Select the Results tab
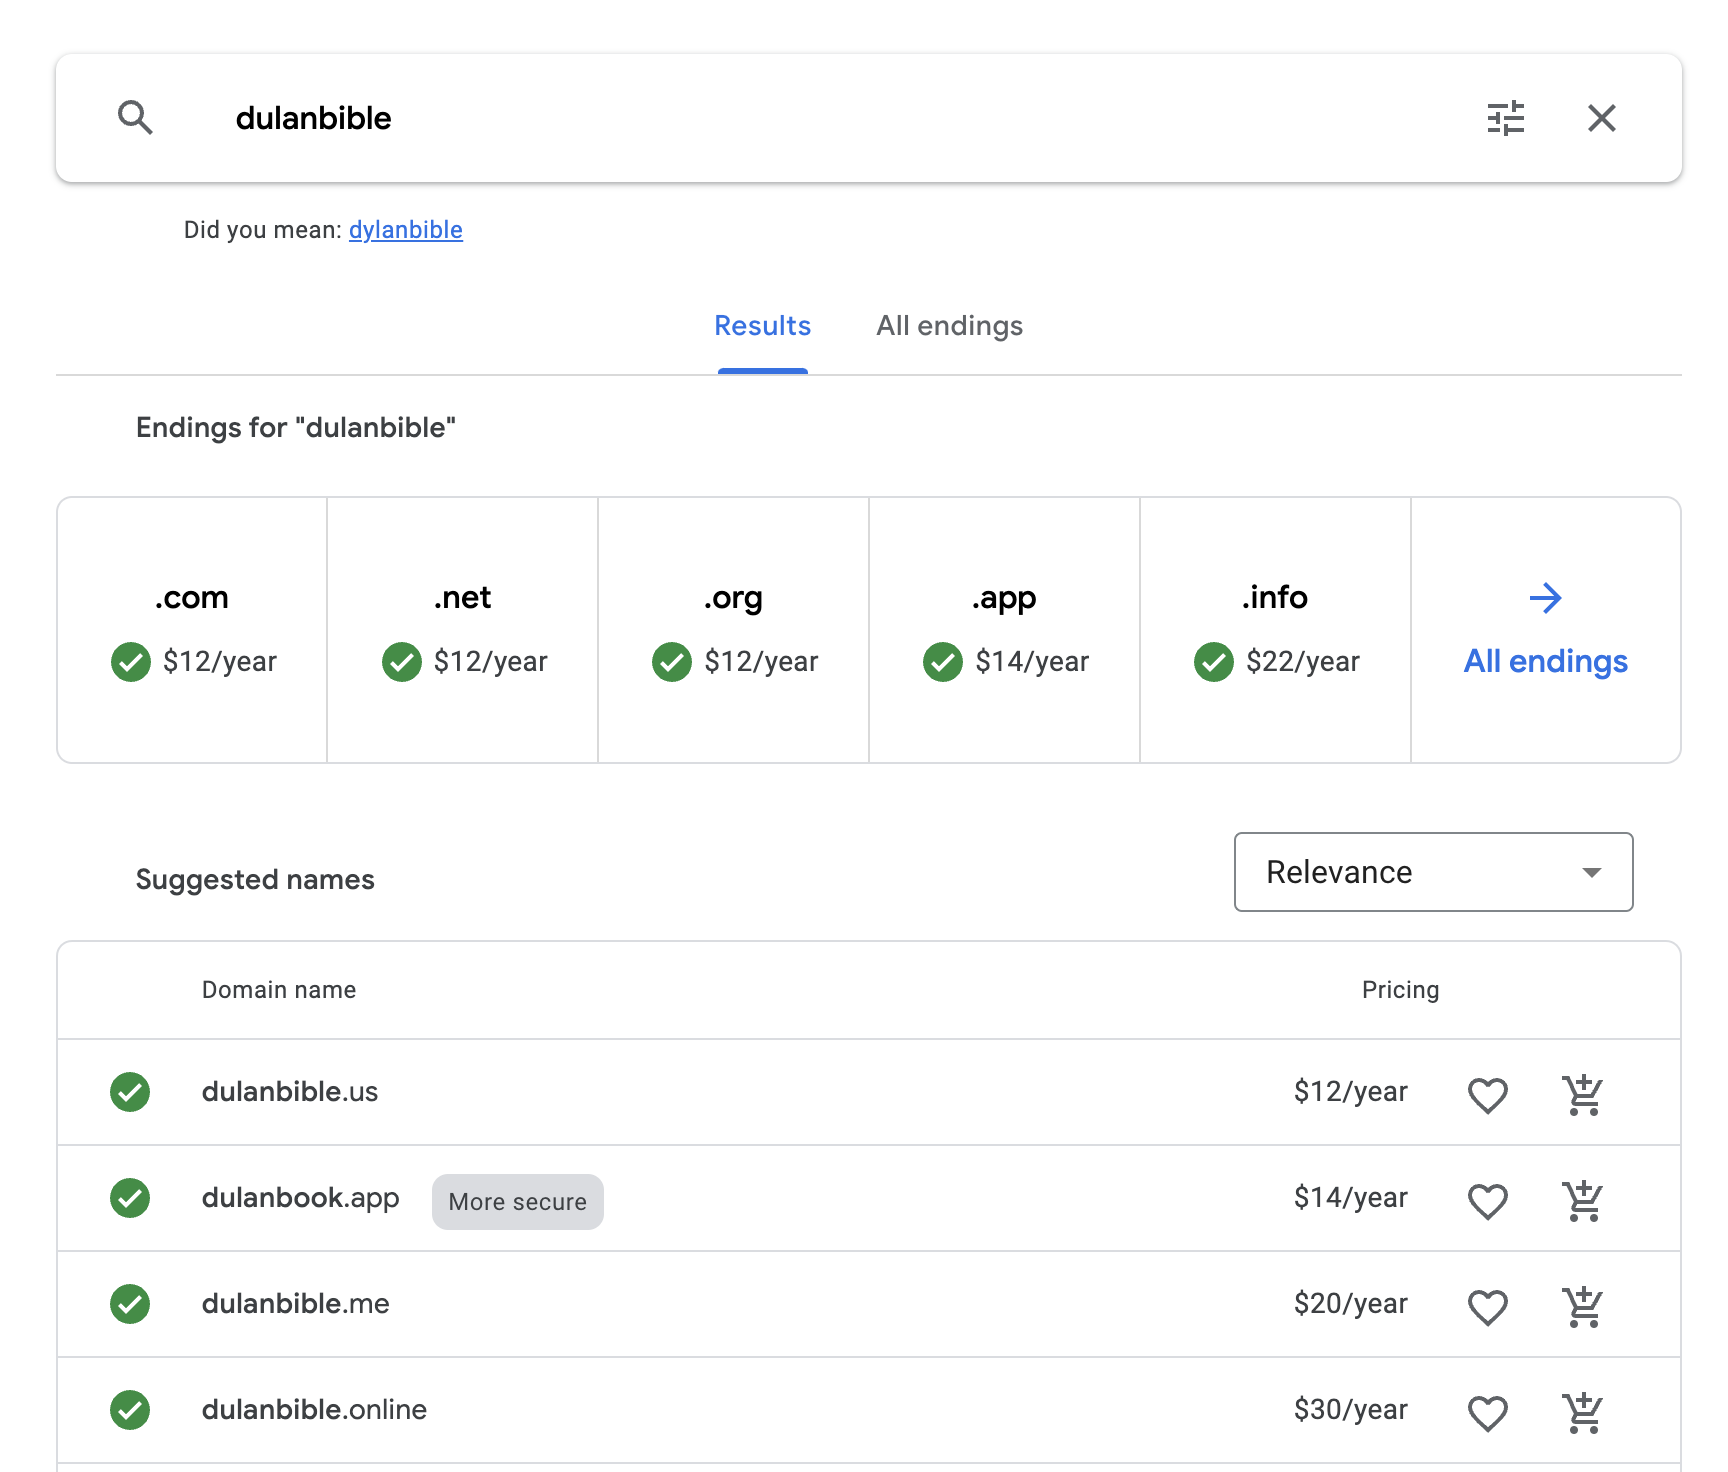 tap(762, 326)
